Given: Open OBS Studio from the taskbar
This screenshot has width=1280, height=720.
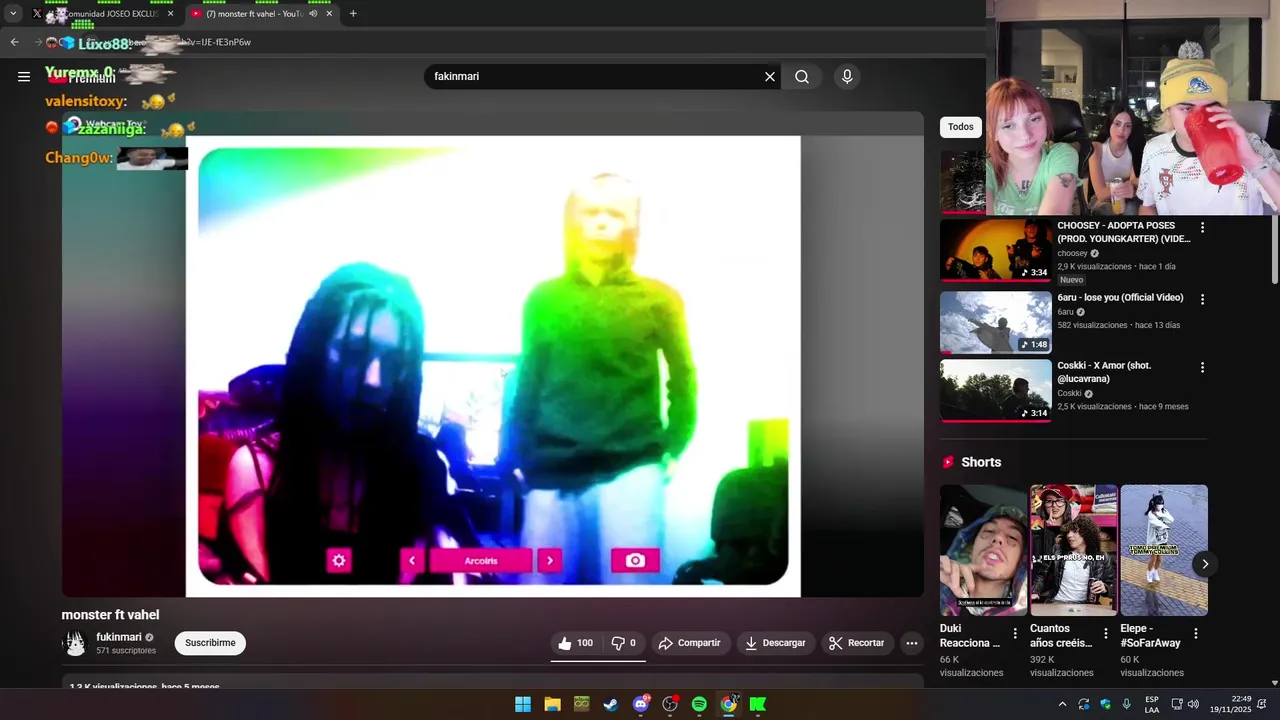Looking at the screenshot, I should pos(670,704).
